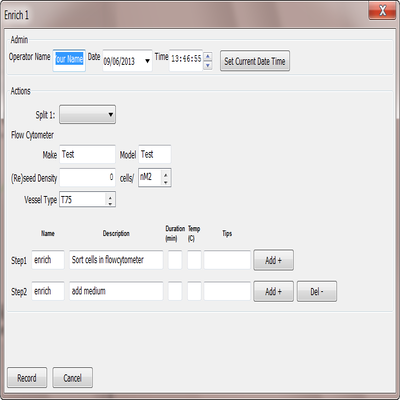Click Step2 Duration field
Screen dimensions: 400x400
pyautogui.click(x=175, y=291)
